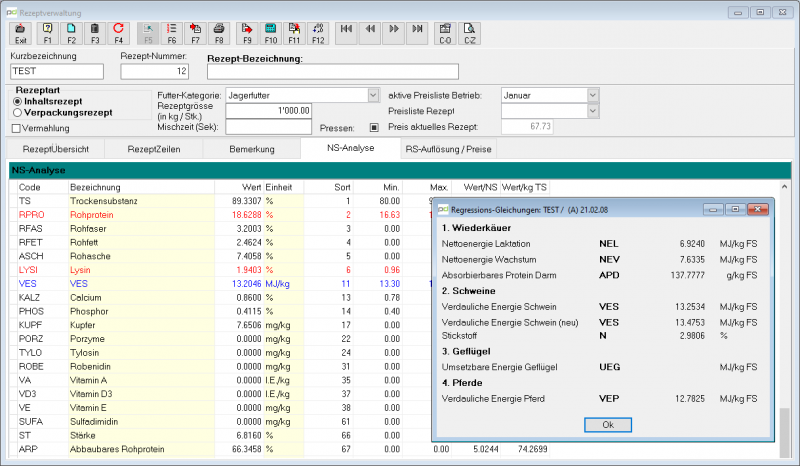Click the F3 delete trash icon

pyautogui.click(x=95, y=34)
